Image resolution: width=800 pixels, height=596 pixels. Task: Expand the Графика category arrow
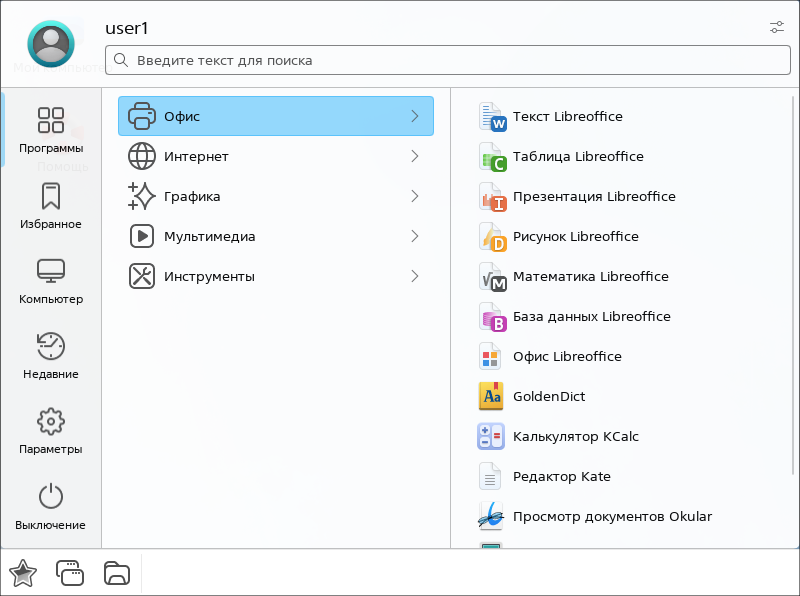pos(414,197)
